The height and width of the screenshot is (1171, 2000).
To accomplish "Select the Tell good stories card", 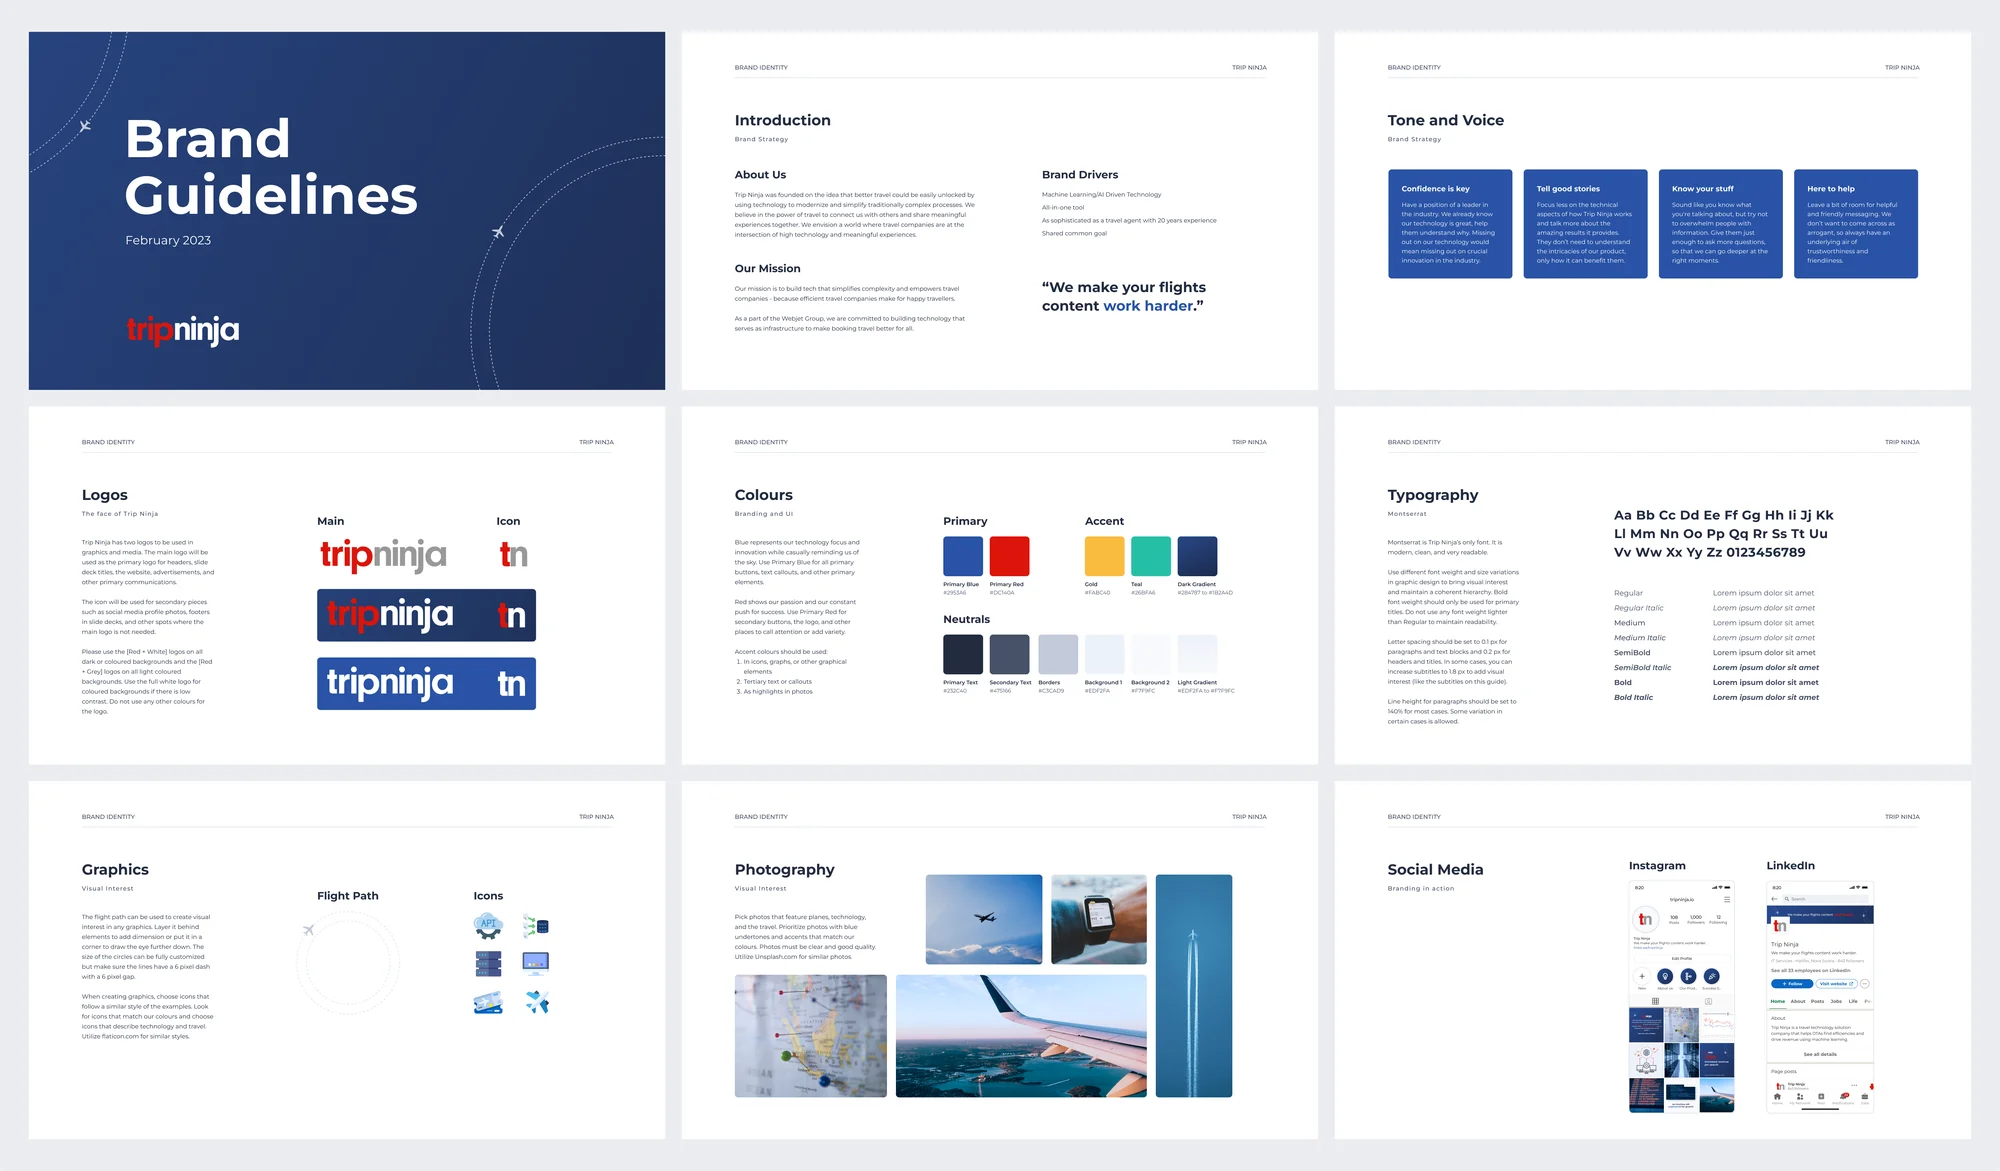I will tap(1585, 224).
